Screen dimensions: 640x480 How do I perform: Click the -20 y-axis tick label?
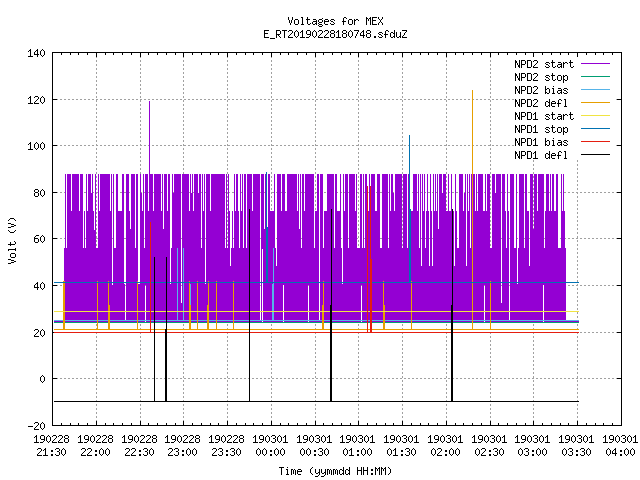pyautogui.click(x=36, y=426)
